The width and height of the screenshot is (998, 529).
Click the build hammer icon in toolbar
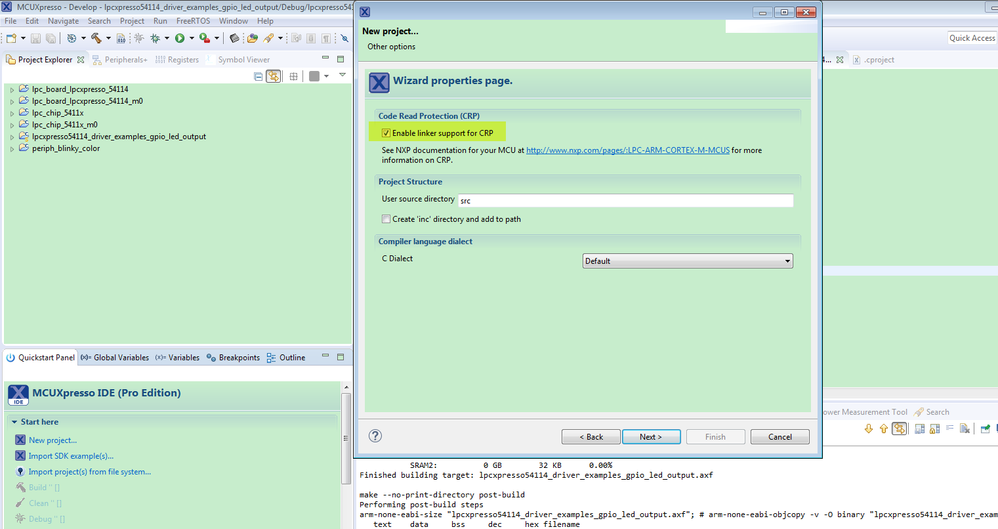point(96,38)
